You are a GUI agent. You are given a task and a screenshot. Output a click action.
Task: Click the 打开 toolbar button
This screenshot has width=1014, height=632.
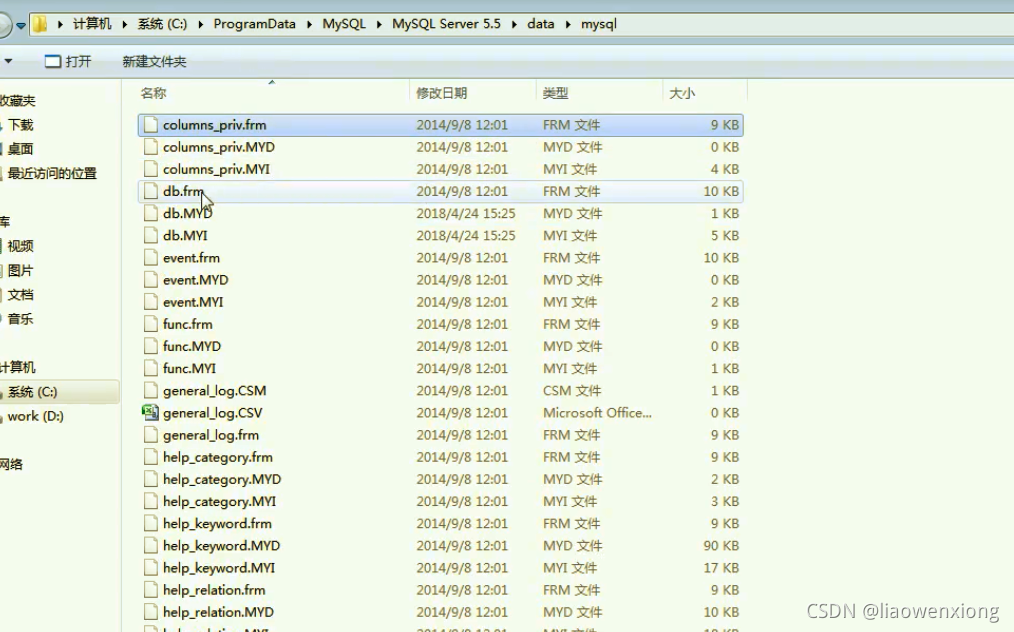tap(68, 61)
